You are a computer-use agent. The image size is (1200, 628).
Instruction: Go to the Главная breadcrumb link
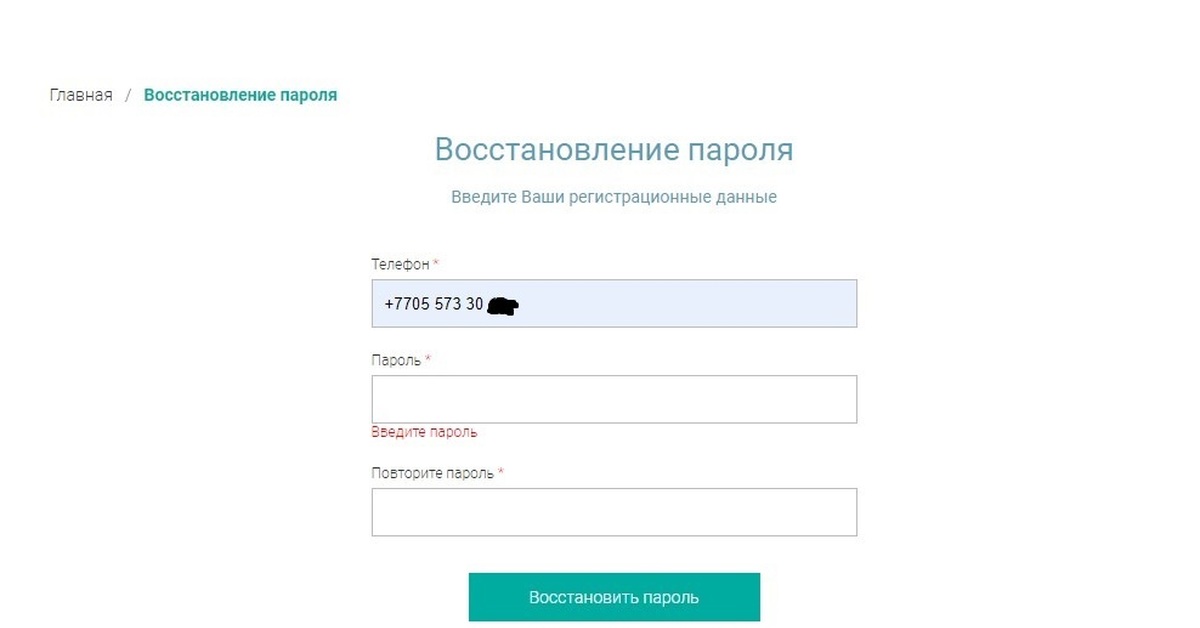coord(81,95)
